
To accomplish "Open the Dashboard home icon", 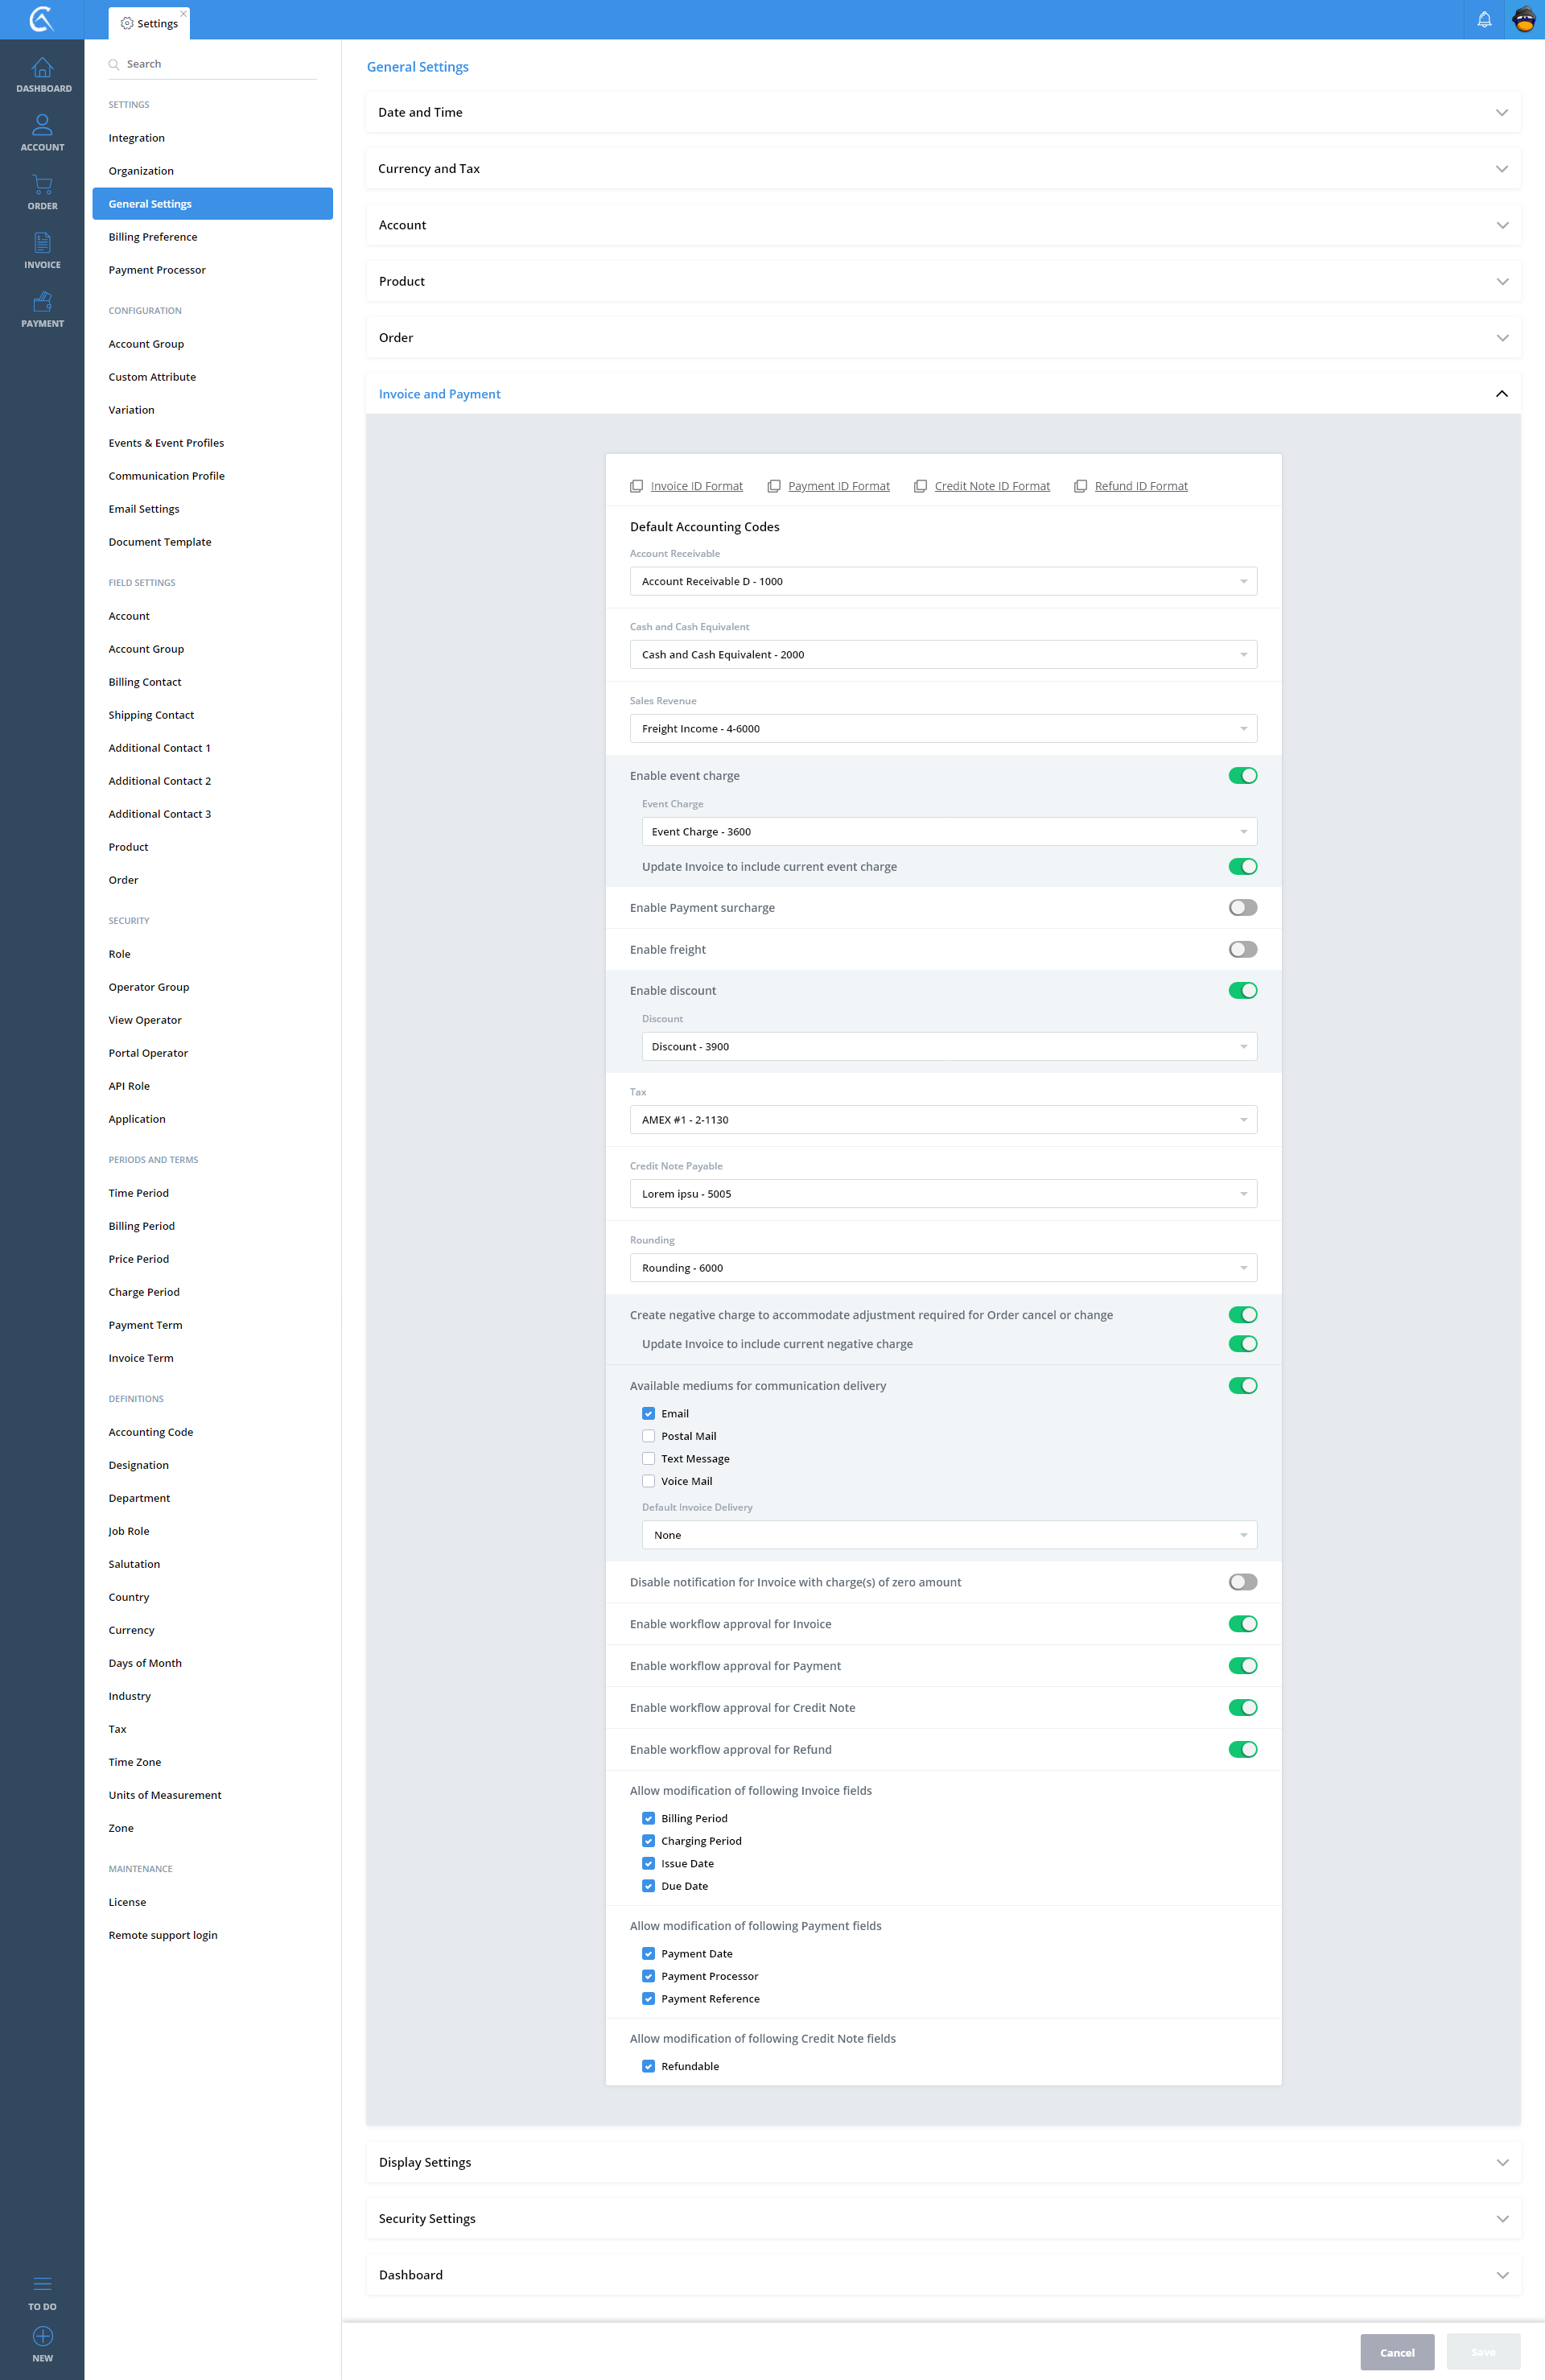I will (x=42, y=69).
